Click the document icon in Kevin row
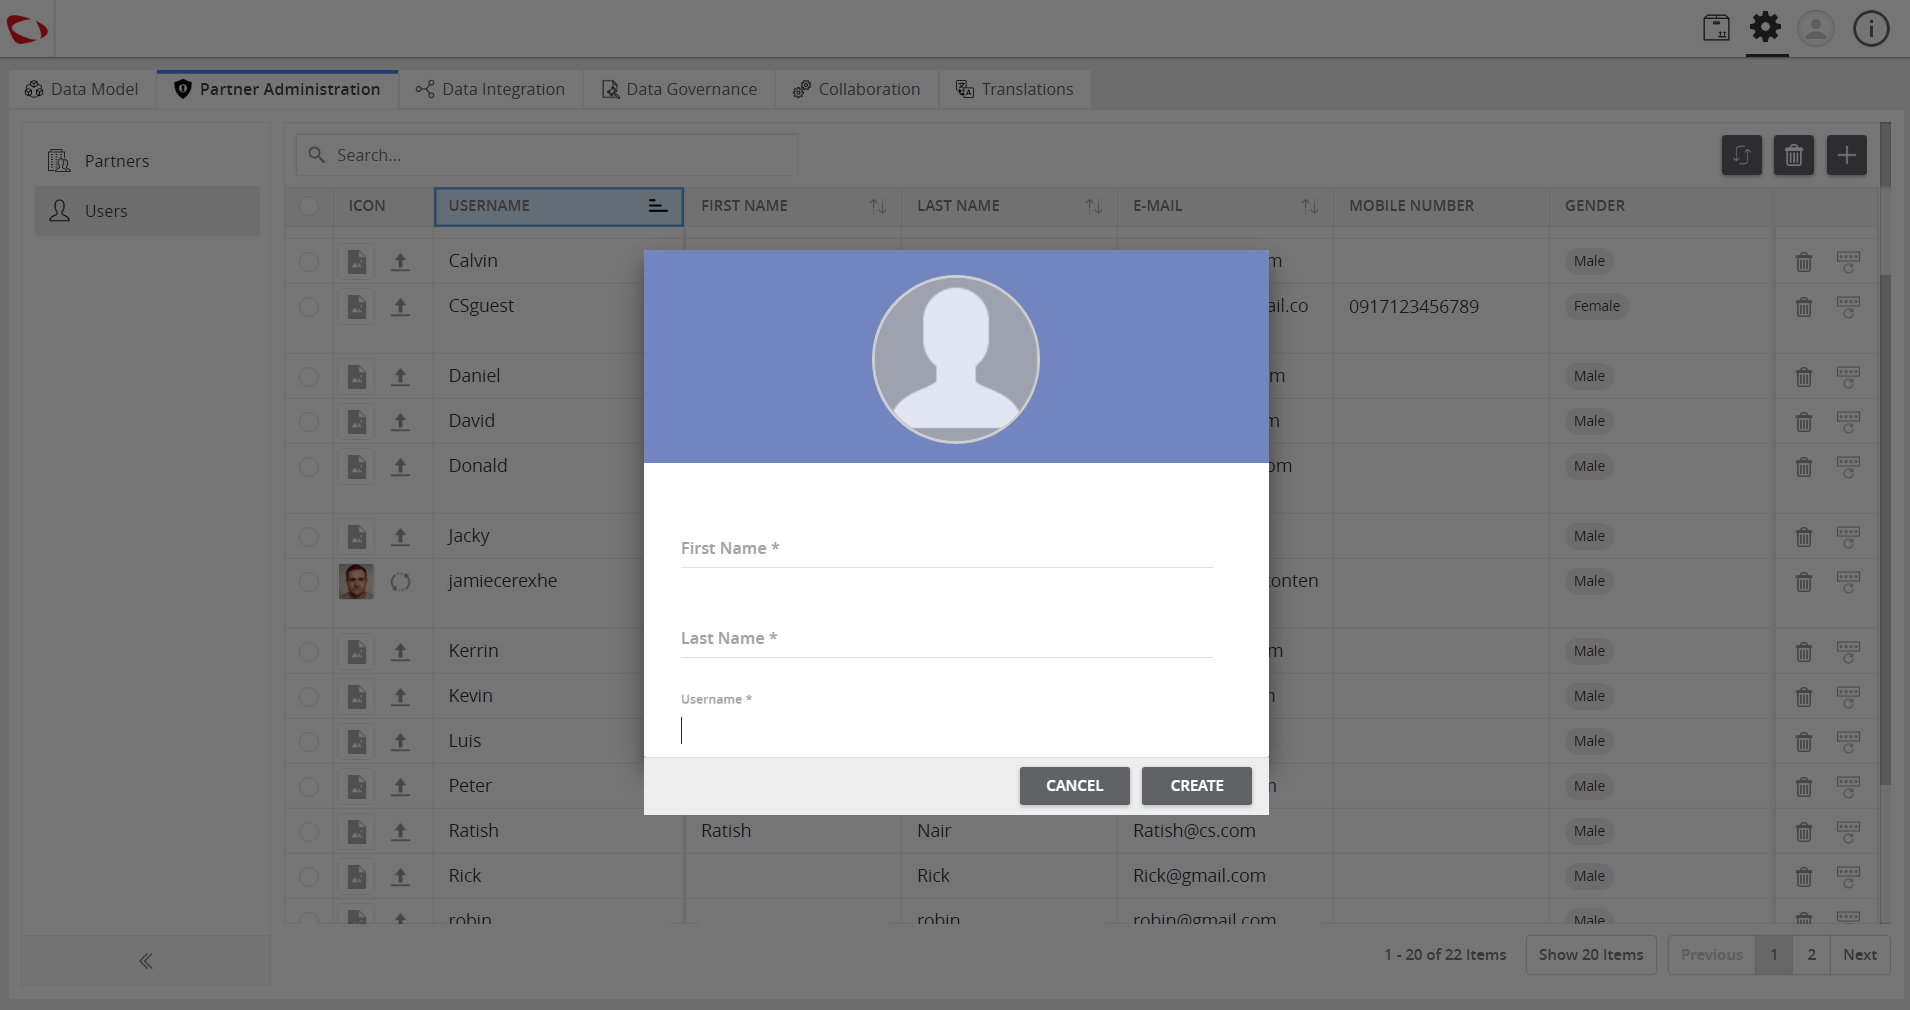This screenshot has width=1910, height=1010. [357, 697]
